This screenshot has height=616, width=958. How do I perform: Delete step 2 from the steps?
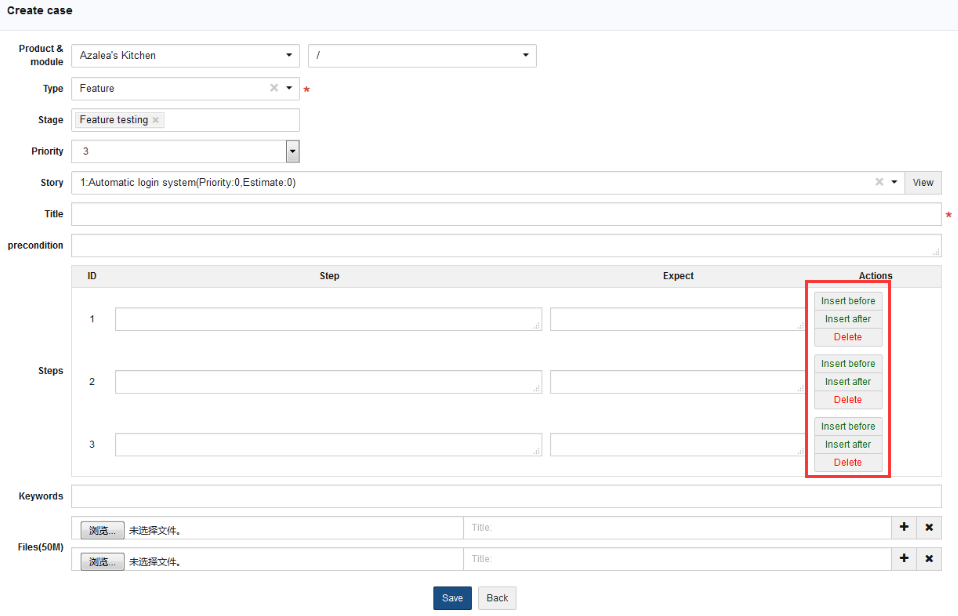pos(848,400)
